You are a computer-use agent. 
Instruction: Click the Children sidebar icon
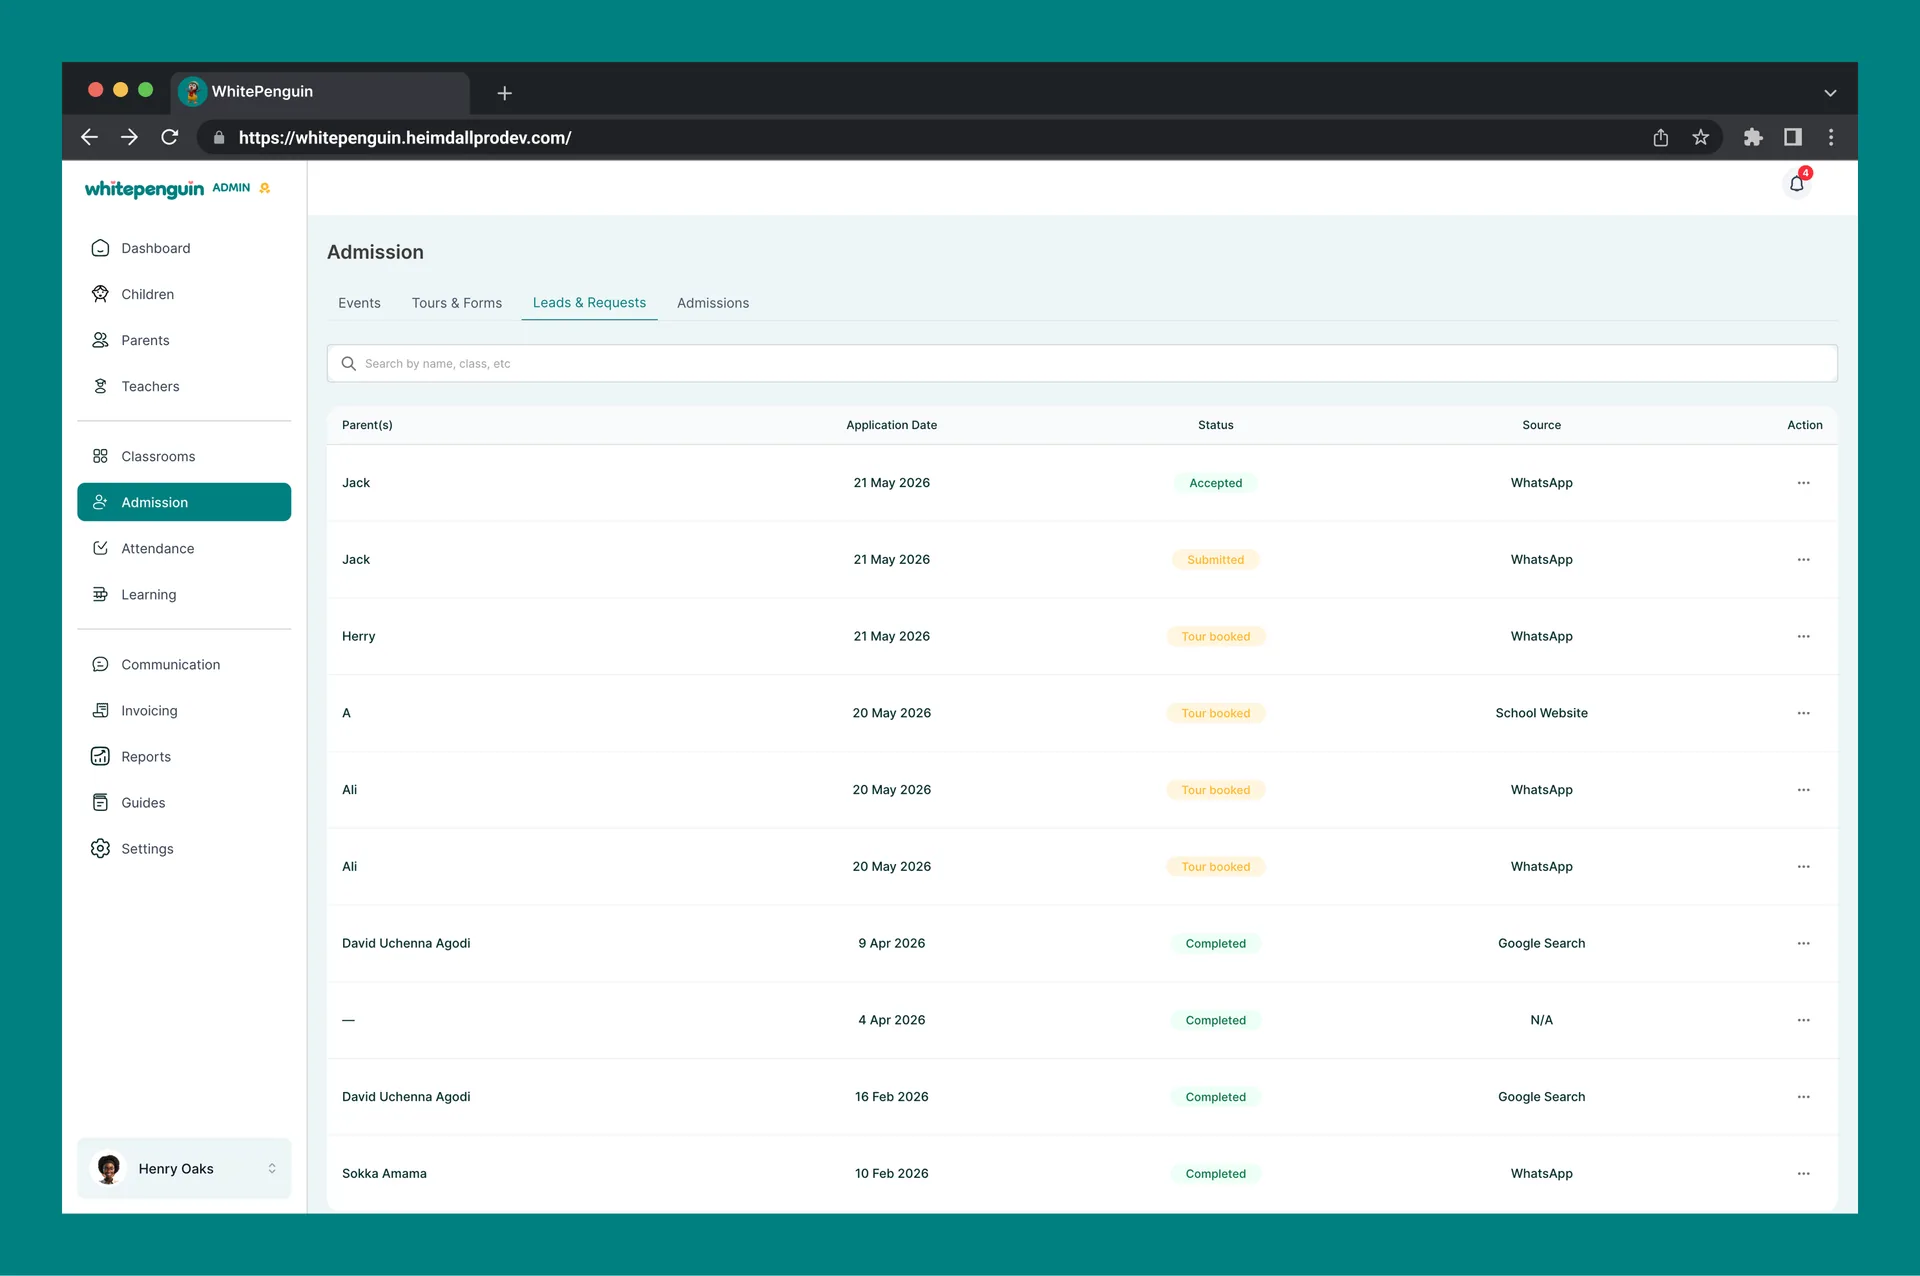pyautogui.click(x=100, y=294)
